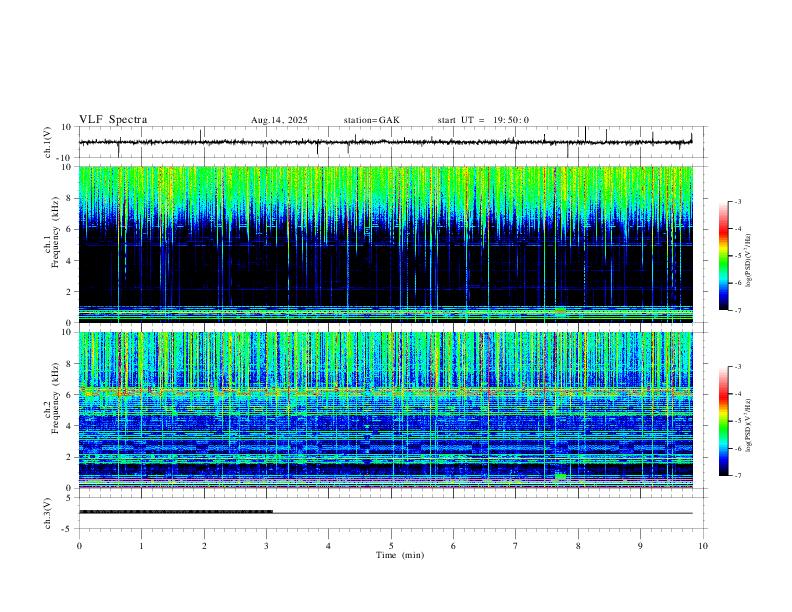Screen dimensions: 792x612
Task: Click the ch.2 spectrogram color bar
Action: (723, 421)
